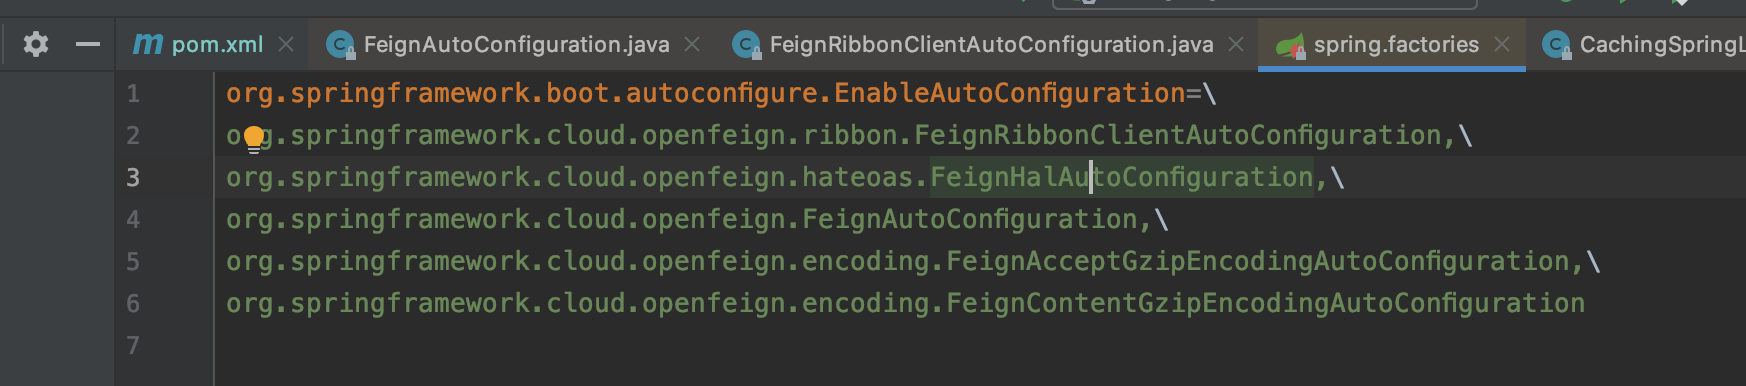Click FeignRibbonClientAutoConfiguration in line 2
Viewport: 1746px width, 386px height.
point(1178,135)
